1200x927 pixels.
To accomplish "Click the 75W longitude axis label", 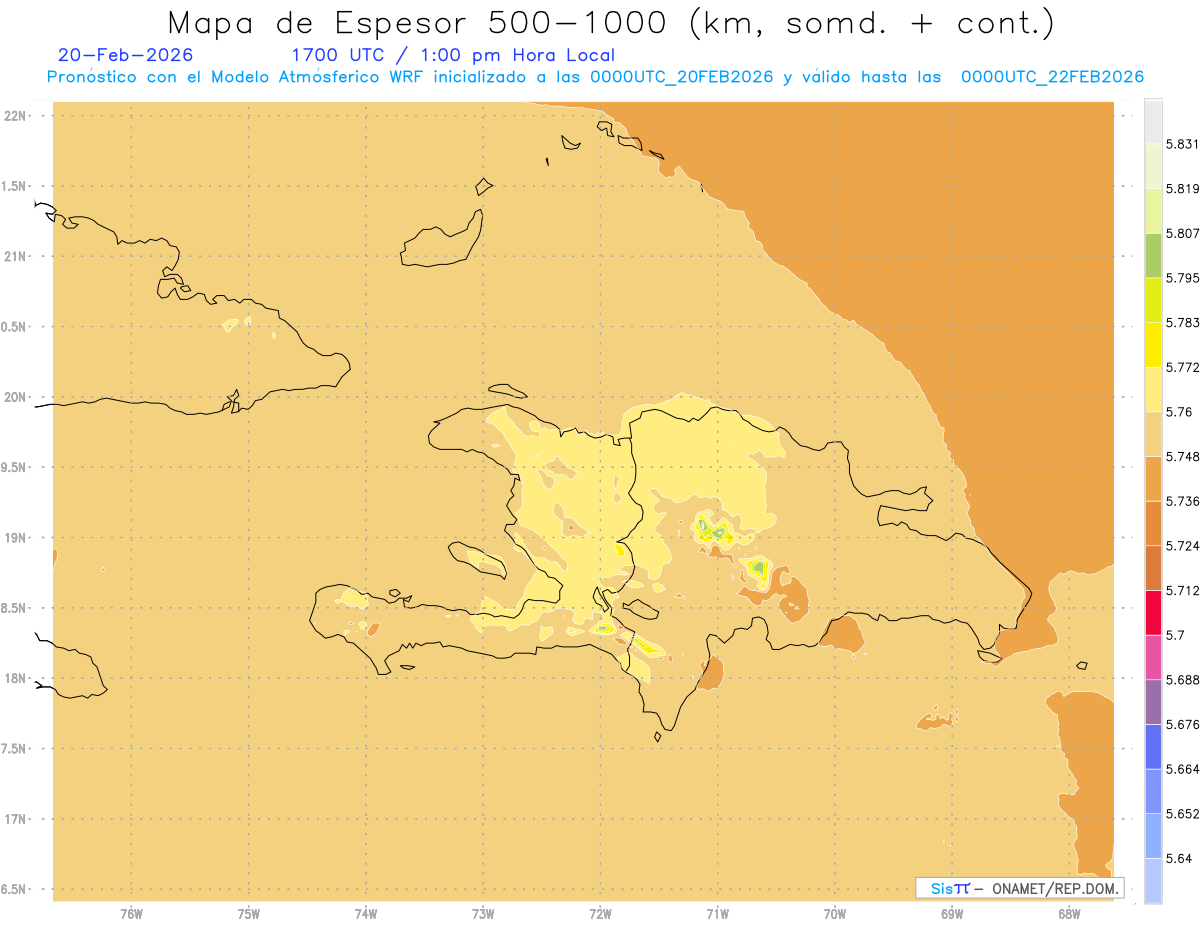I will 249,914.
